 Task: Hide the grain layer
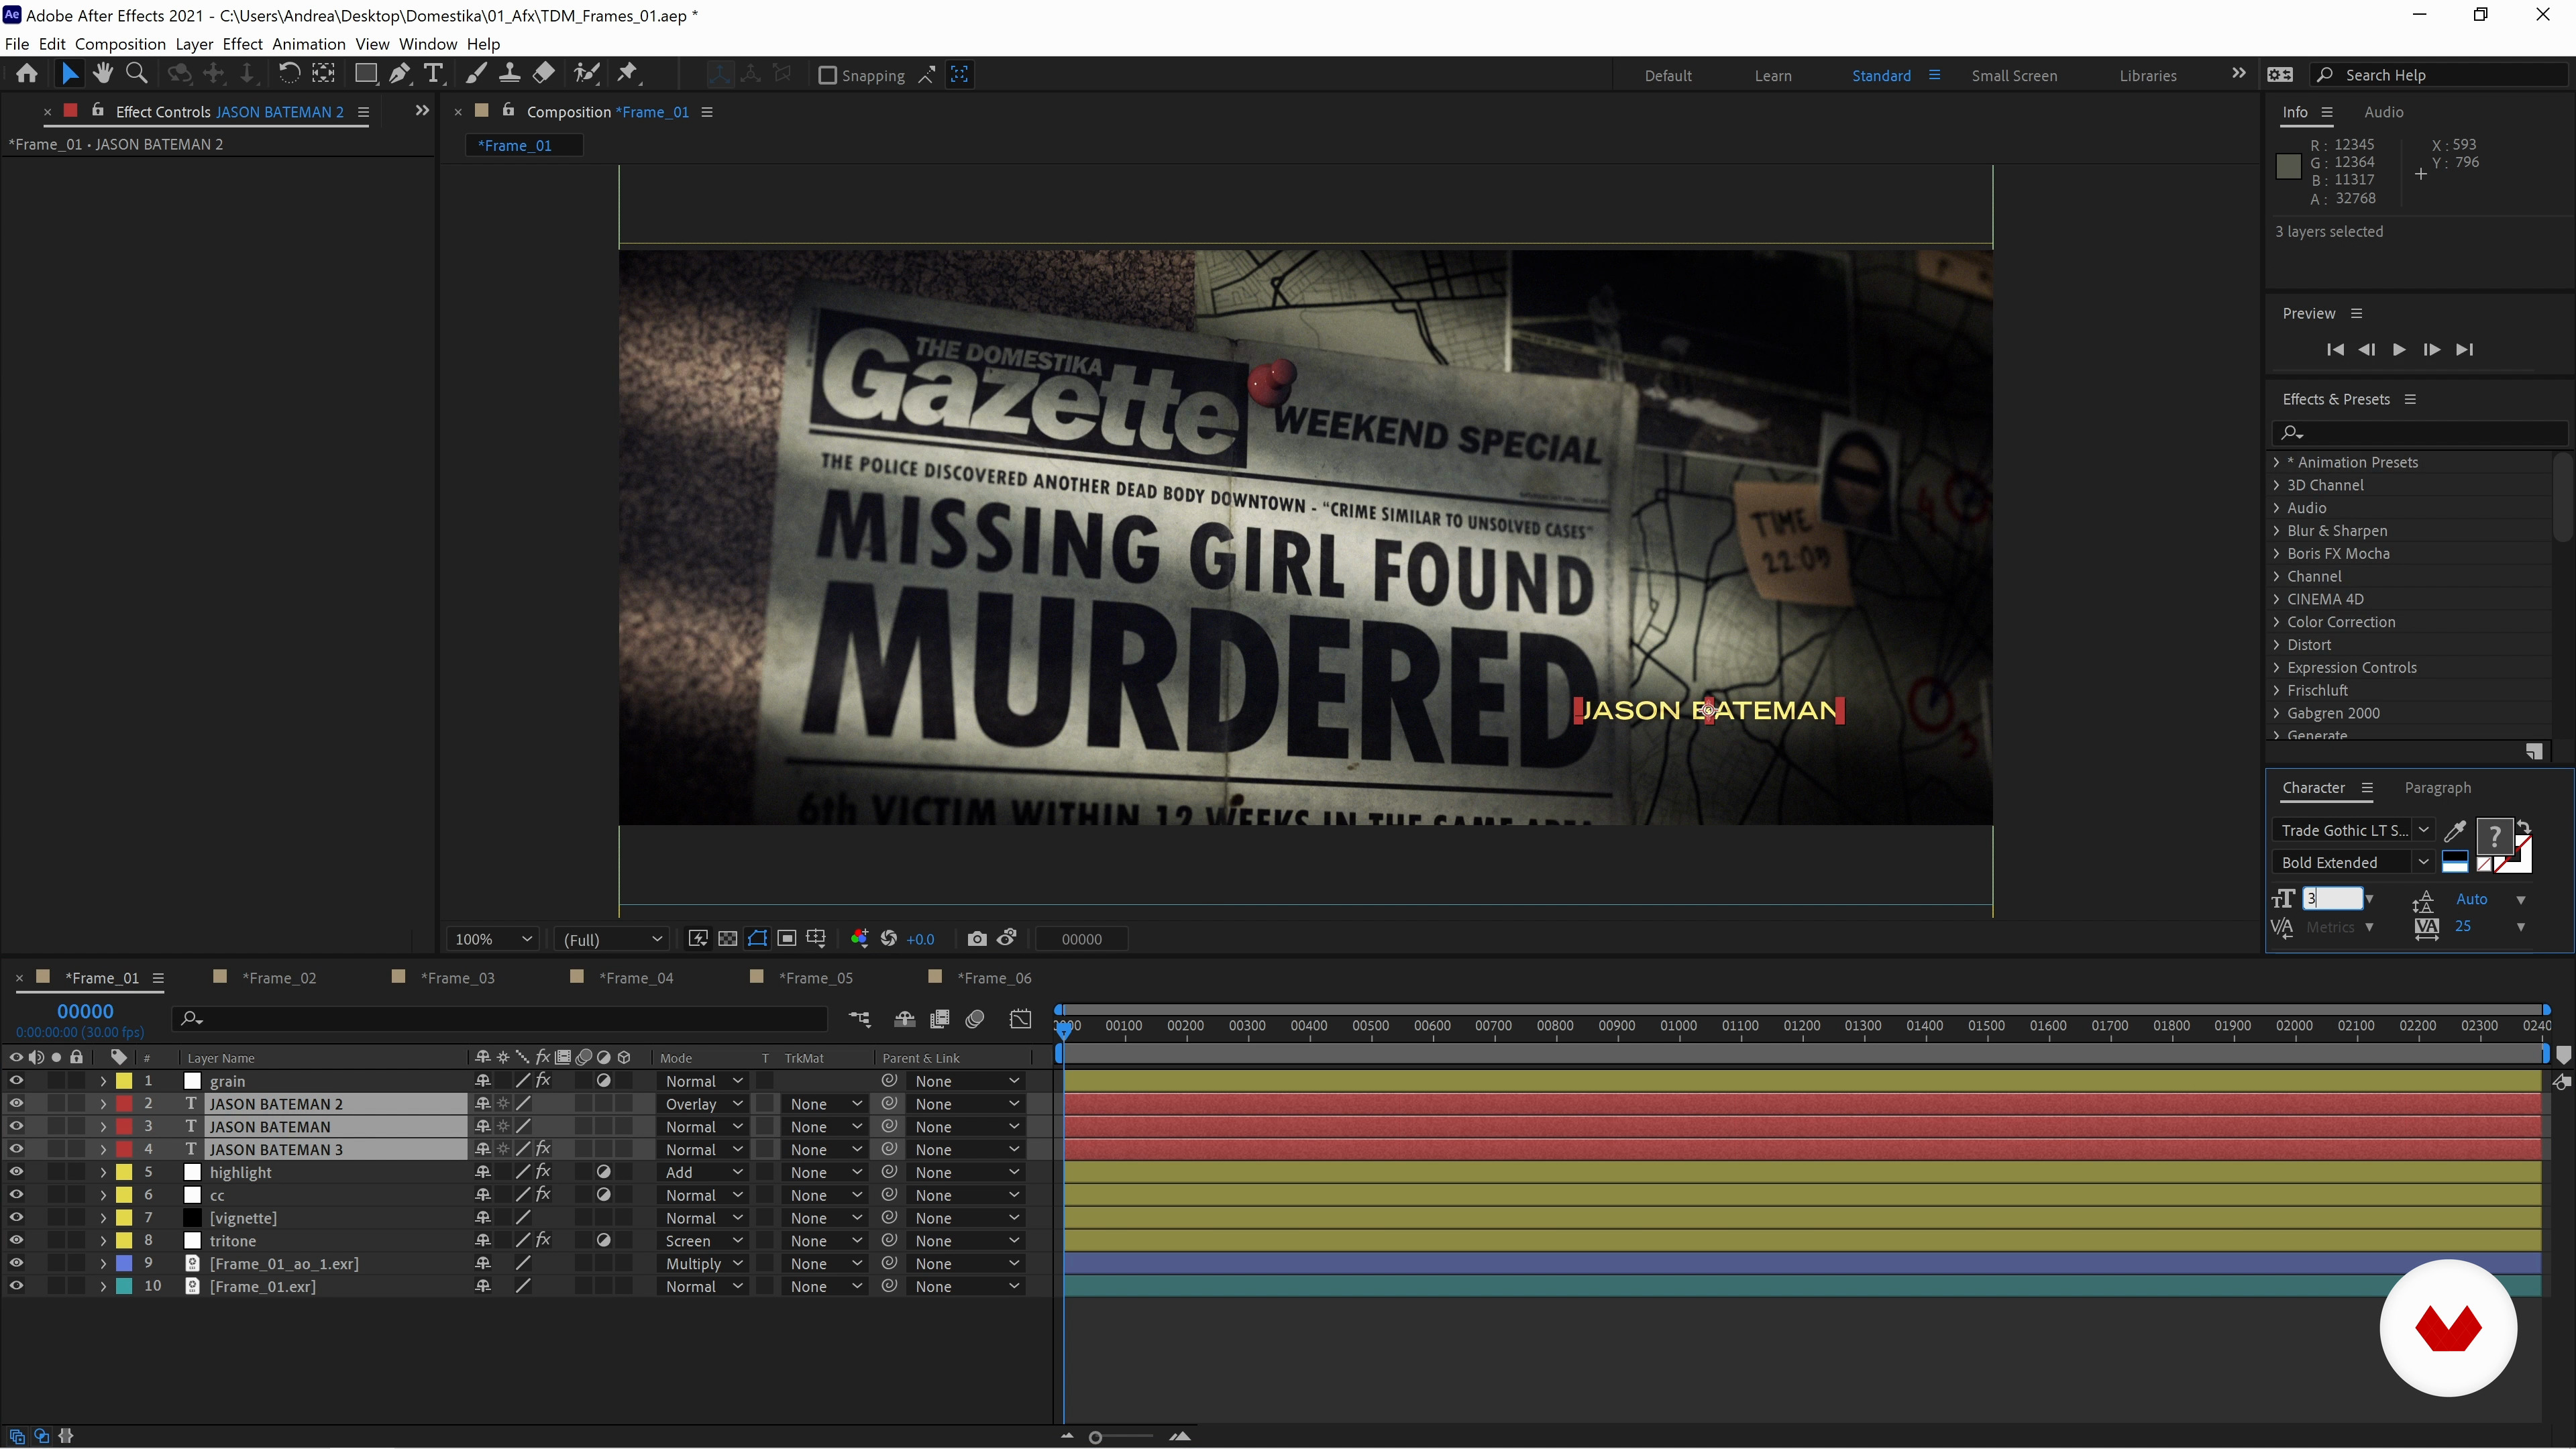16,1081
